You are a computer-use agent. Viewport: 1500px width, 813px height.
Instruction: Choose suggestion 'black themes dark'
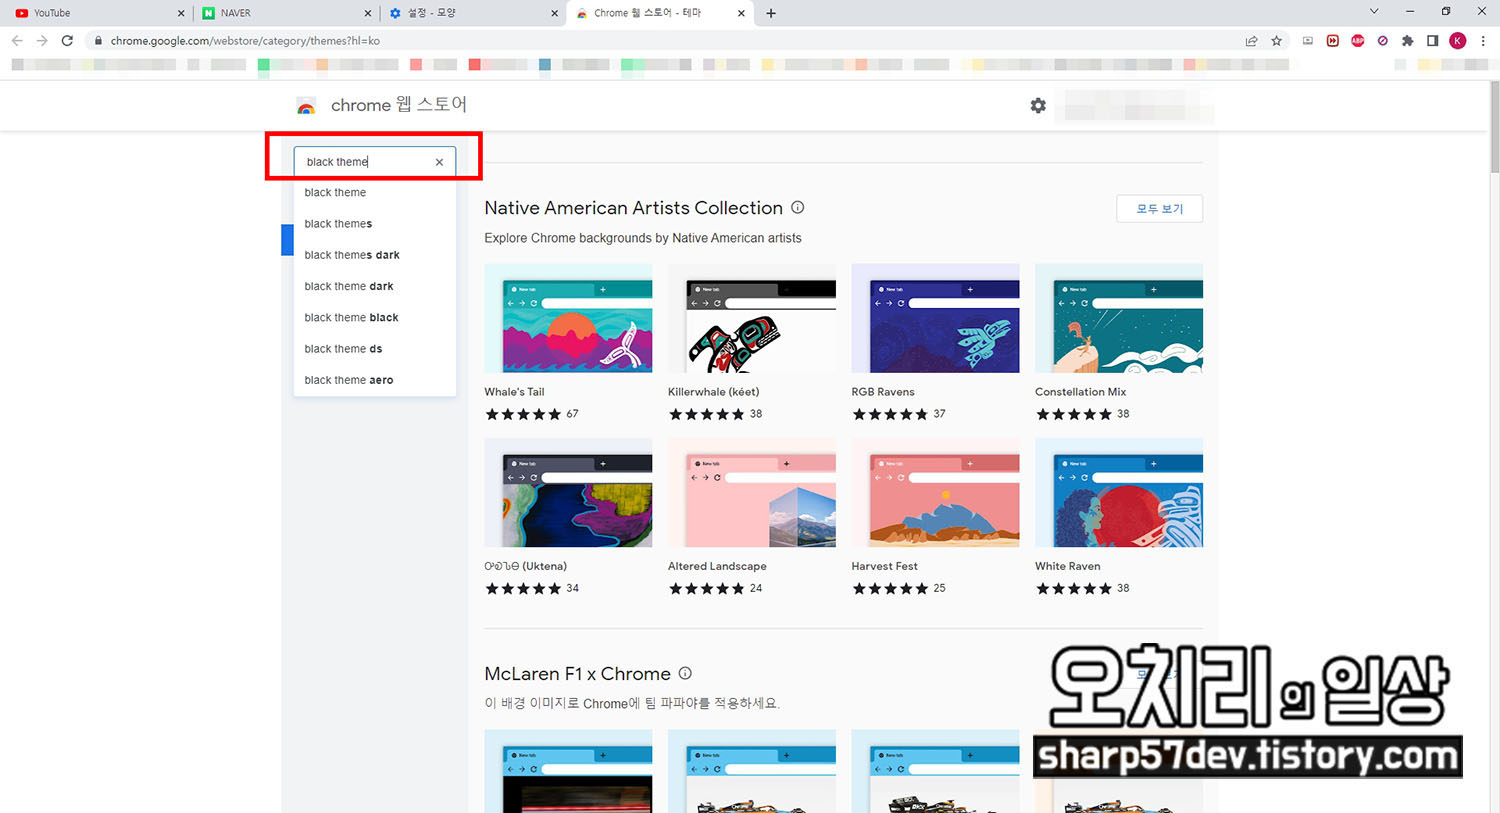tap(375, 255)
